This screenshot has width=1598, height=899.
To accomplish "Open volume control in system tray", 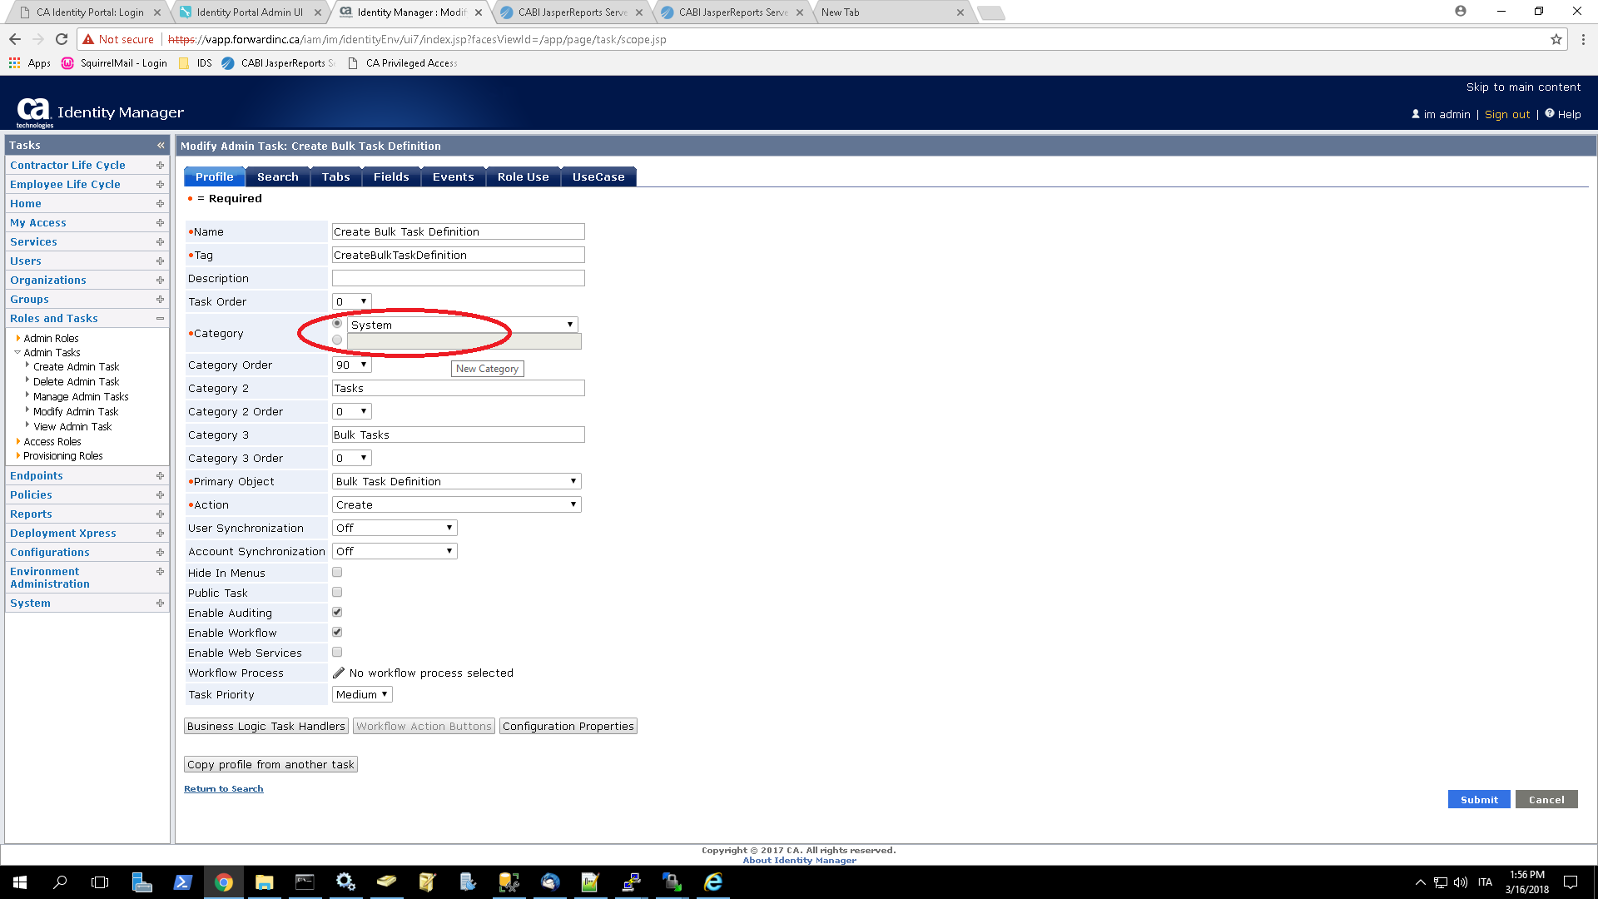I will click(x=1460, y=882).
